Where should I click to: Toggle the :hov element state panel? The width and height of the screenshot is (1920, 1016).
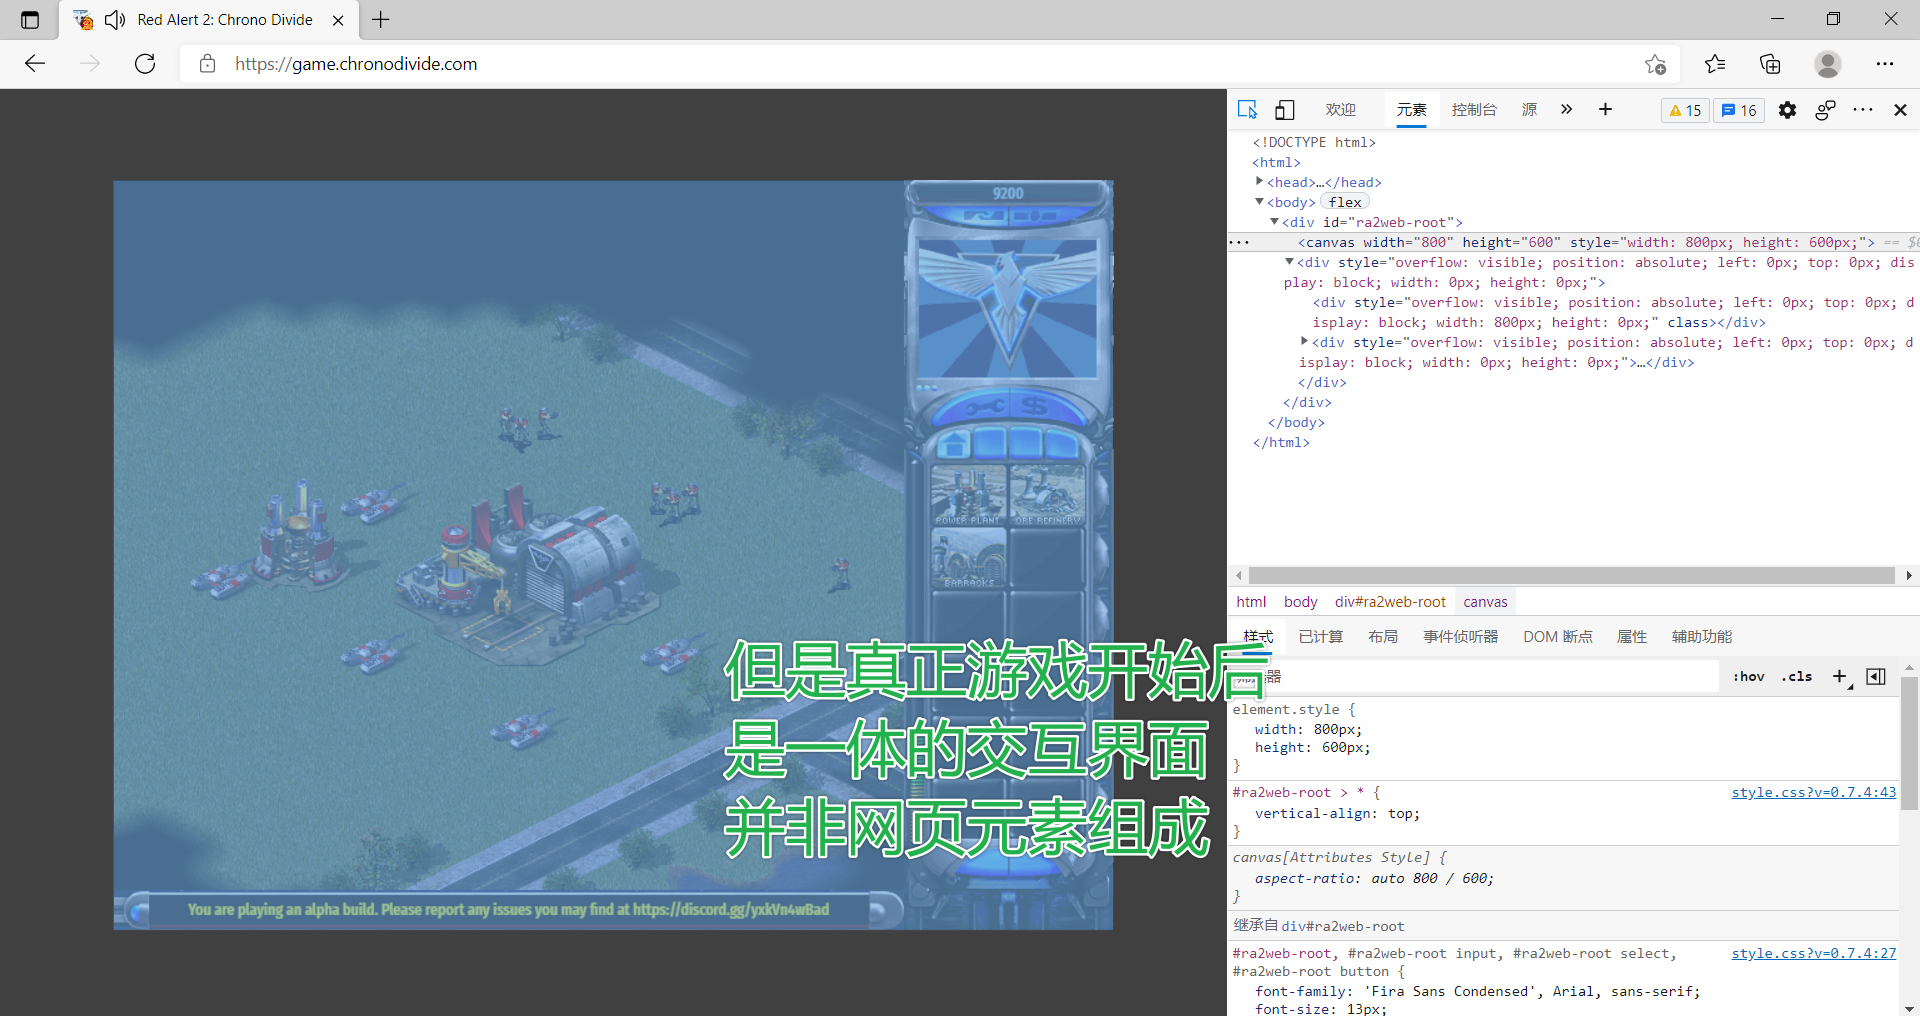(1748, 677)
